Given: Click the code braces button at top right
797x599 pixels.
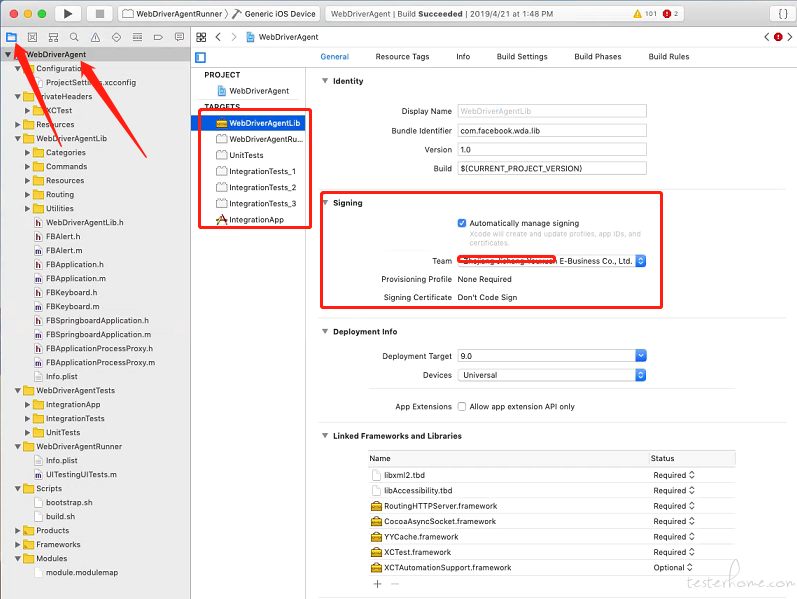Looking at the screenshot, I should pyautogui.click(x=783, y=14).
